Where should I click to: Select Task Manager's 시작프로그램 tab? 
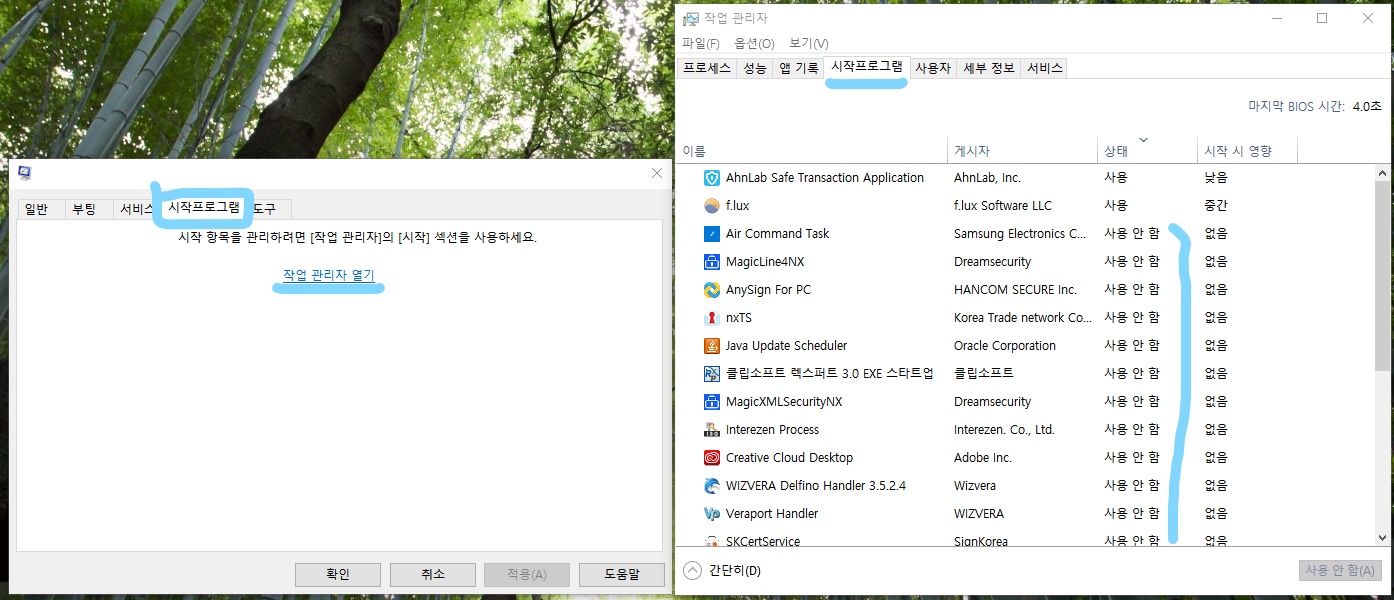tap(867, 67)
